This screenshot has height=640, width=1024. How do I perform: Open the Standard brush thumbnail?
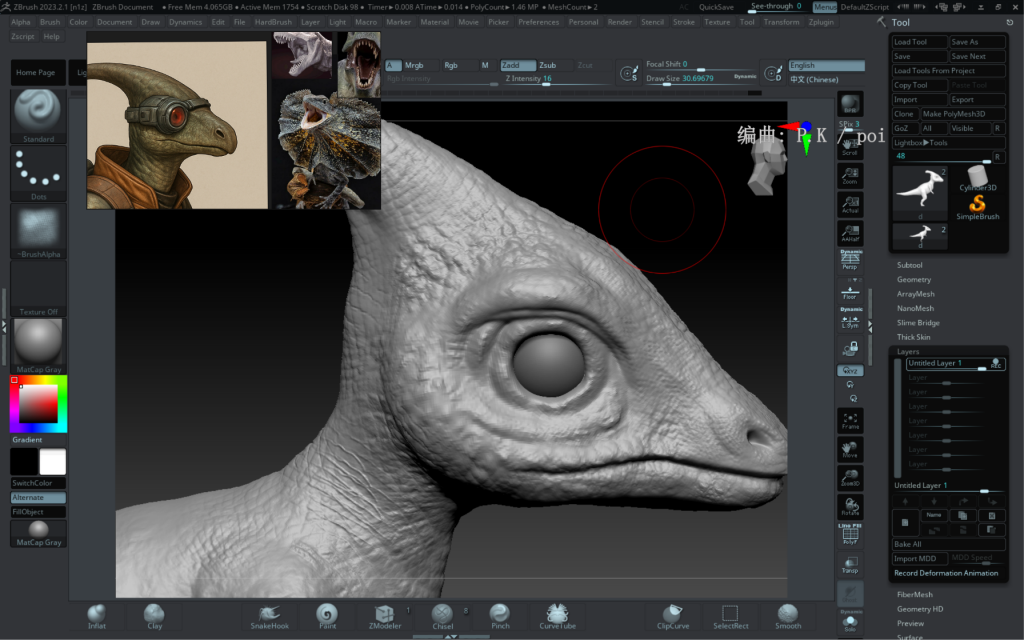point(39,112)
